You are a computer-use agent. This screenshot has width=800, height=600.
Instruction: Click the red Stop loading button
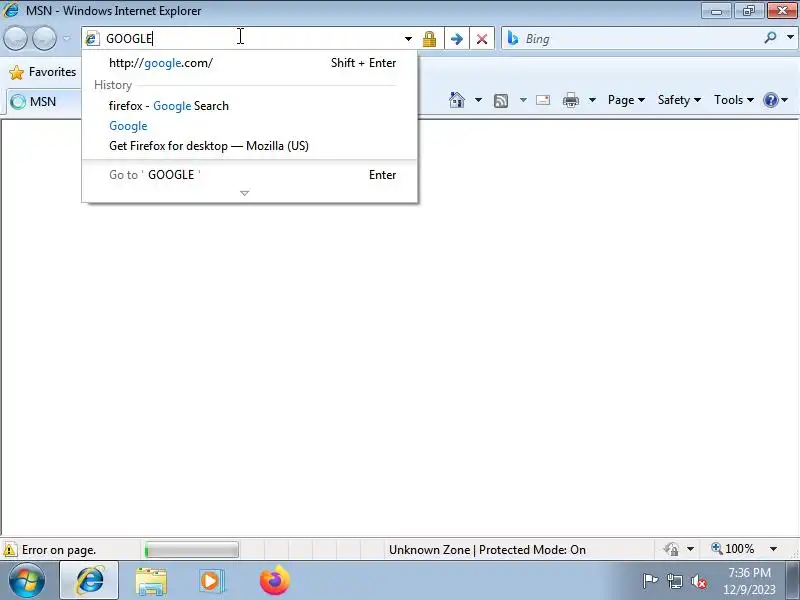(482, 39)
